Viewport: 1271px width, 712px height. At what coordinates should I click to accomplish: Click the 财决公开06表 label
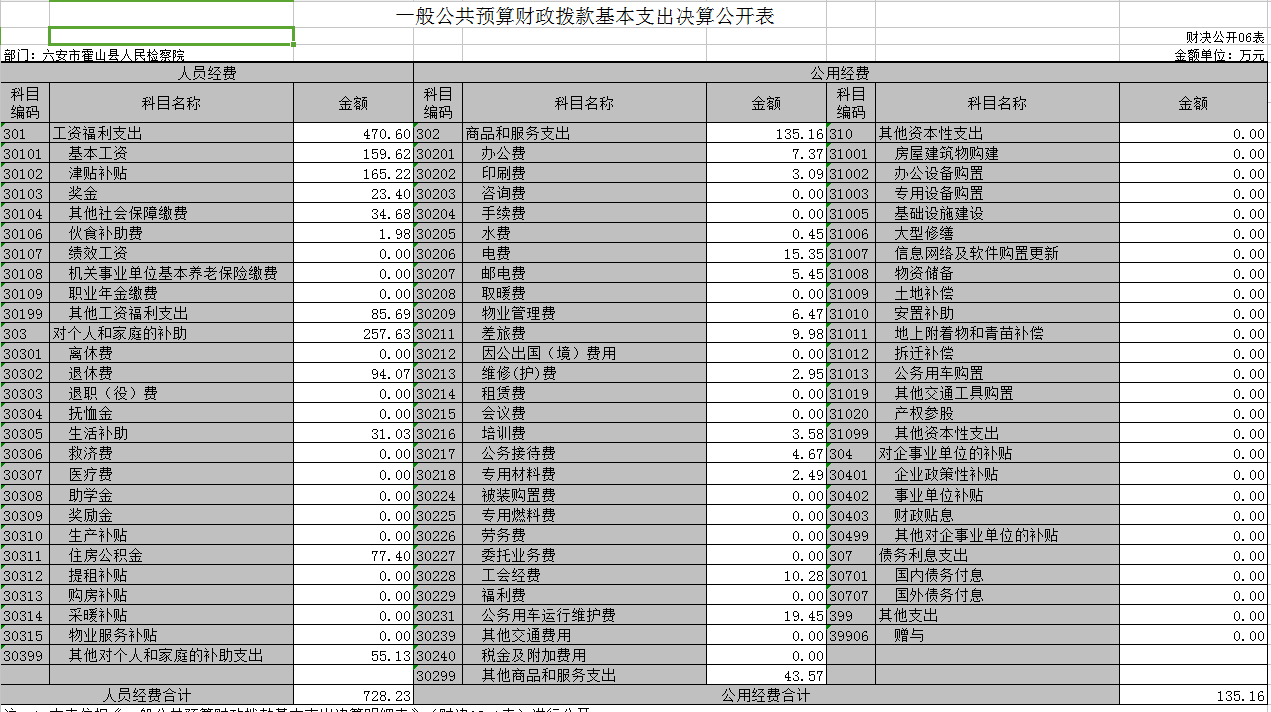1225,36
